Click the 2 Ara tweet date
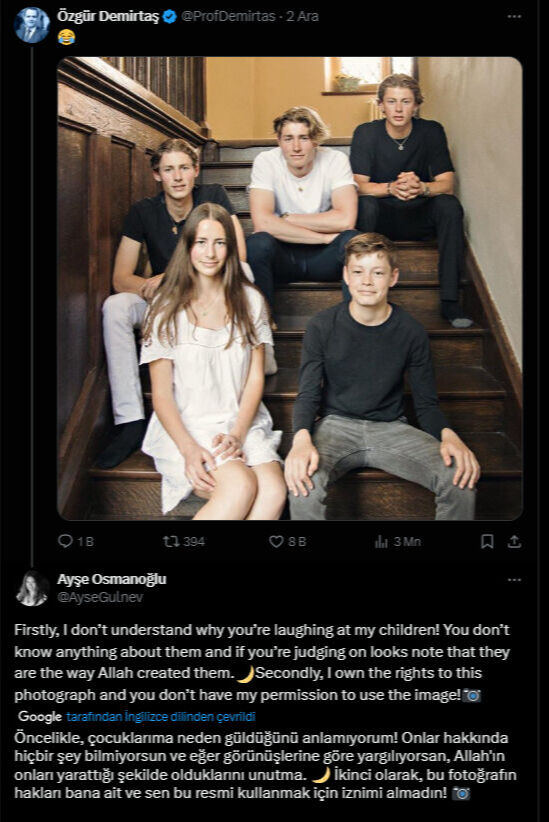 click(303, 16)
